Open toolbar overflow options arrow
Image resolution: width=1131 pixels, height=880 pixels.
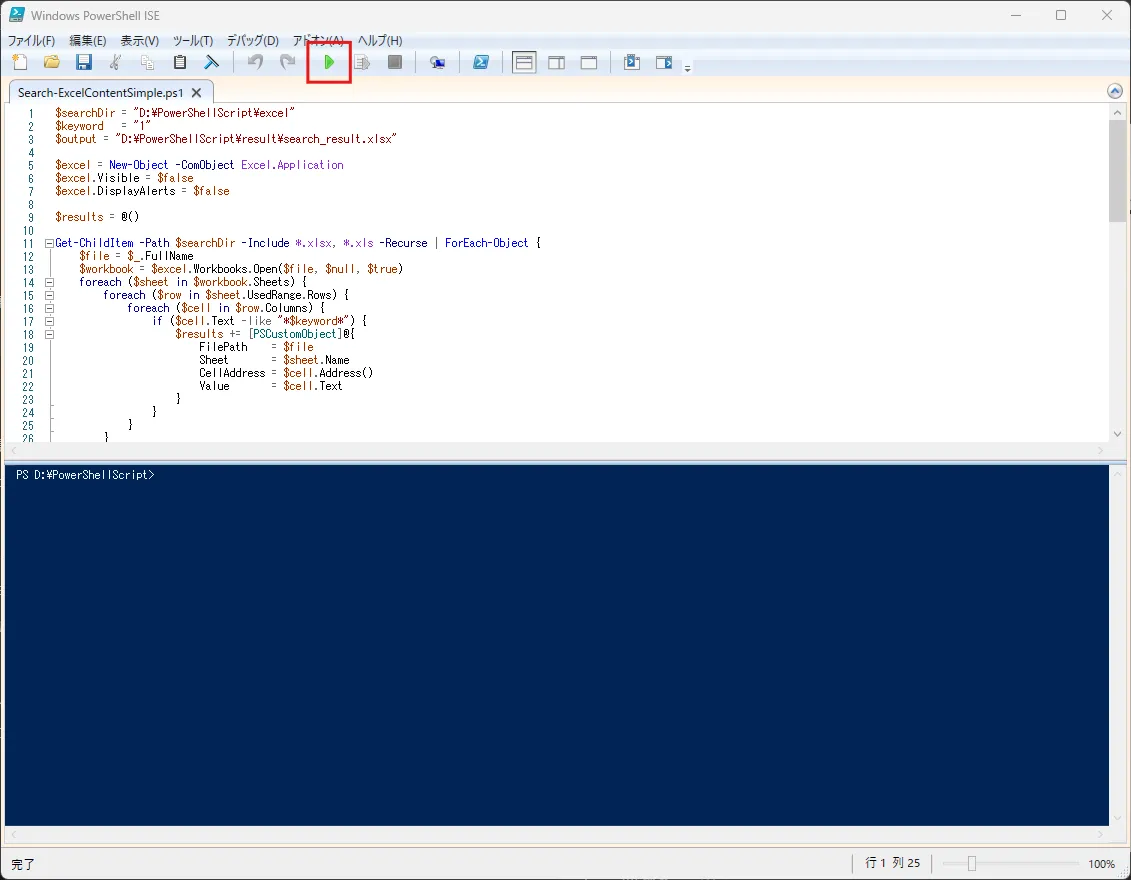[687, 69]
